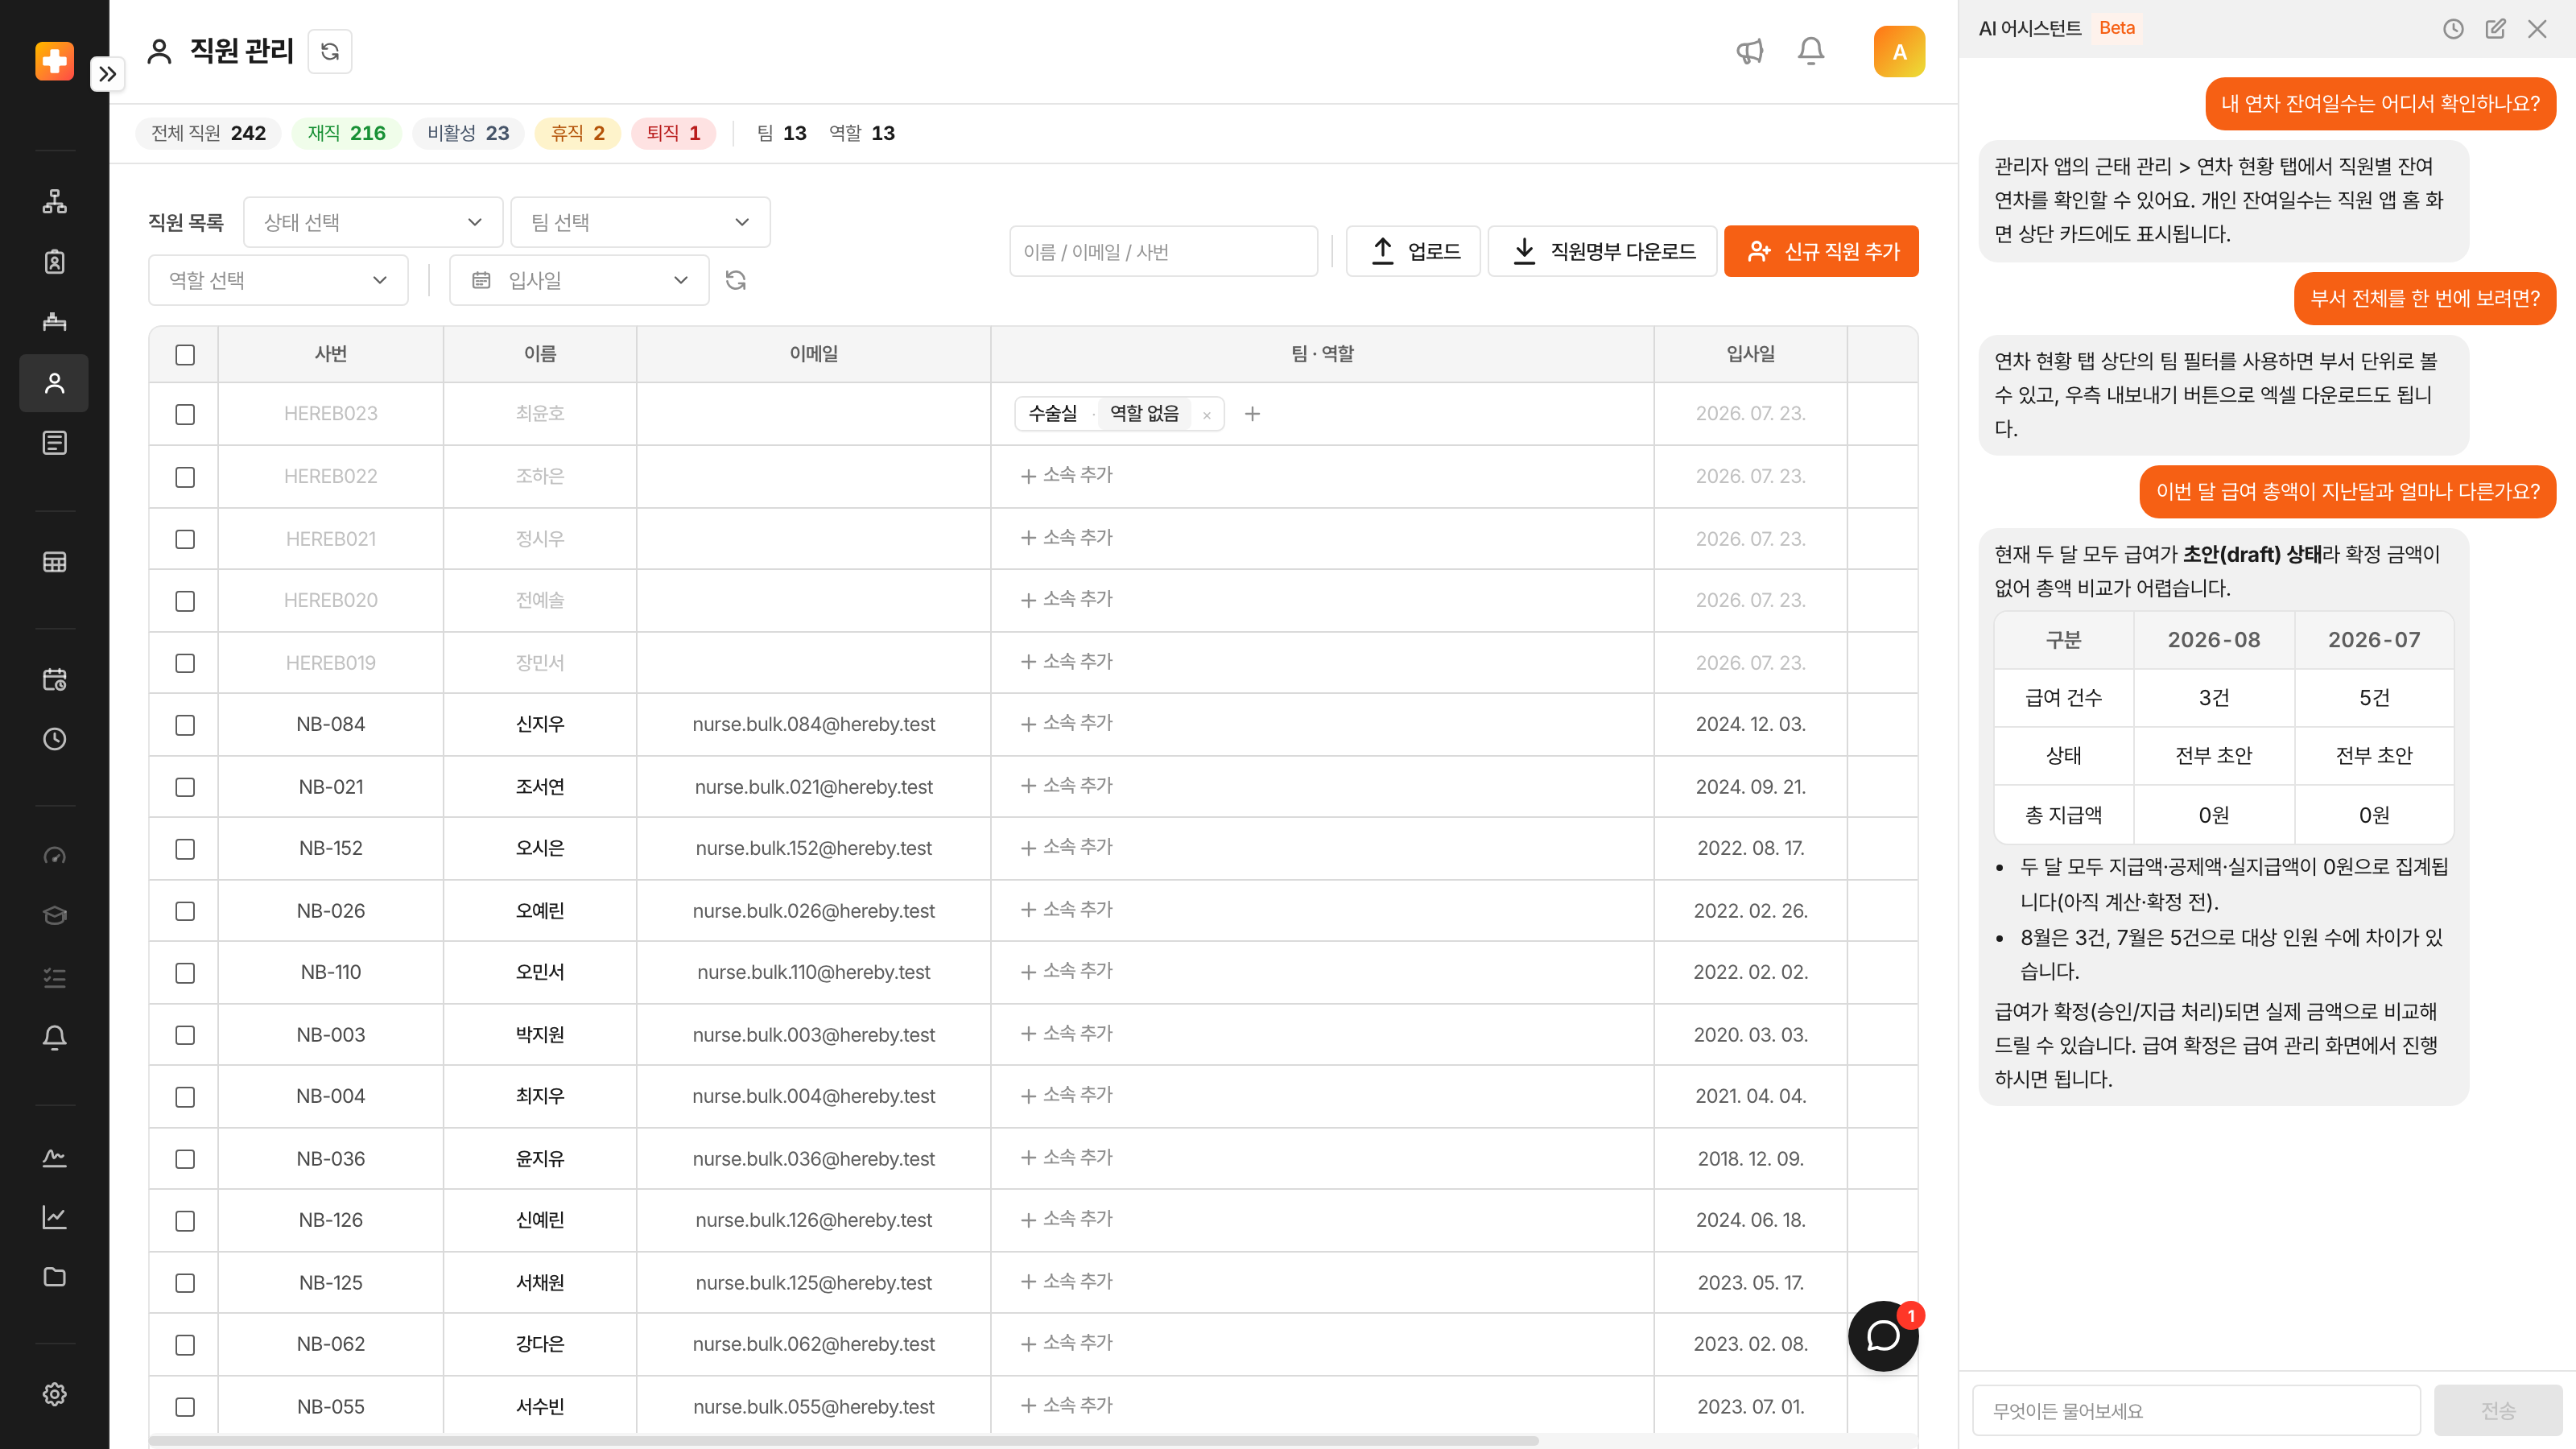Open the hospital bed sidebar icon

[x=54, y=322]
